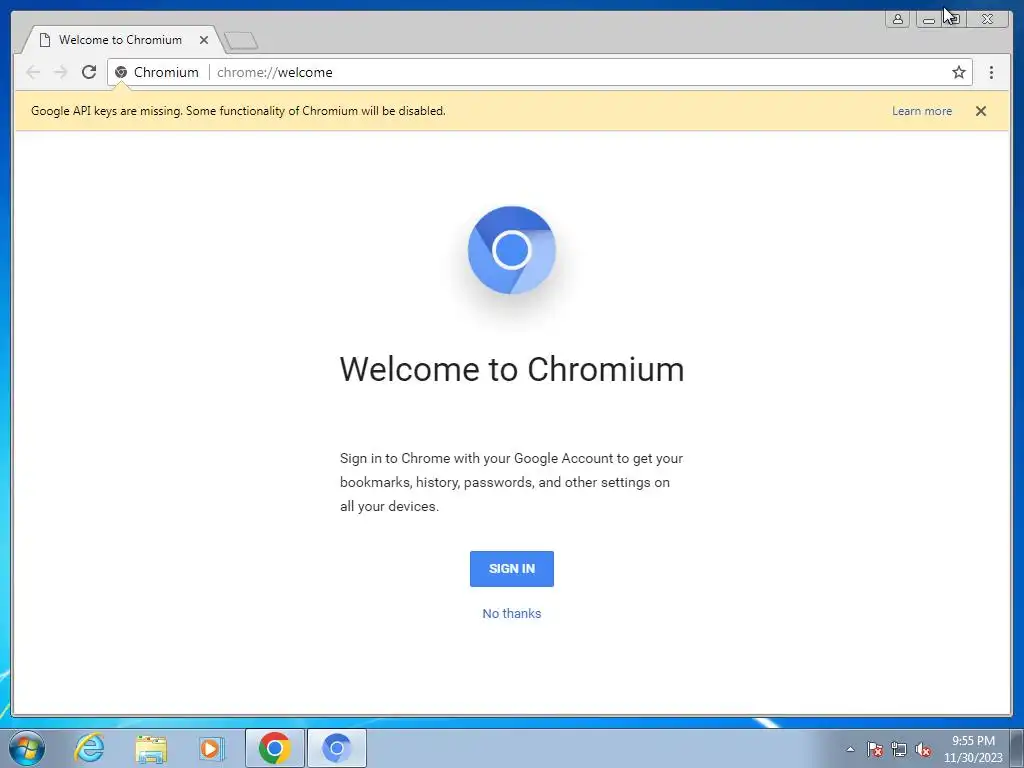Click the reload page icon

(89, 72)
